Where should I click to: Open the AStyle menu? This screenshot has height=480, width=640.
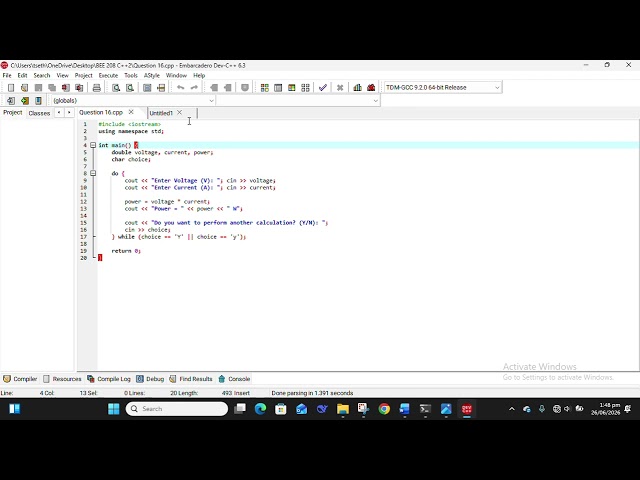[151, 76]
